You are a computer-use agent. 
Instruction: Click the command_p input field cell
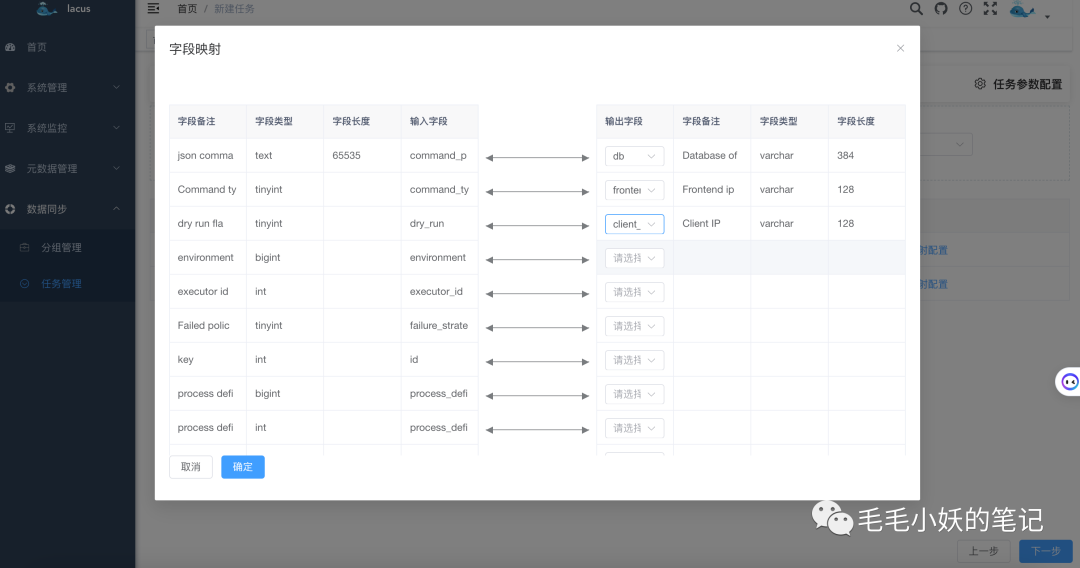pos(439,156)
